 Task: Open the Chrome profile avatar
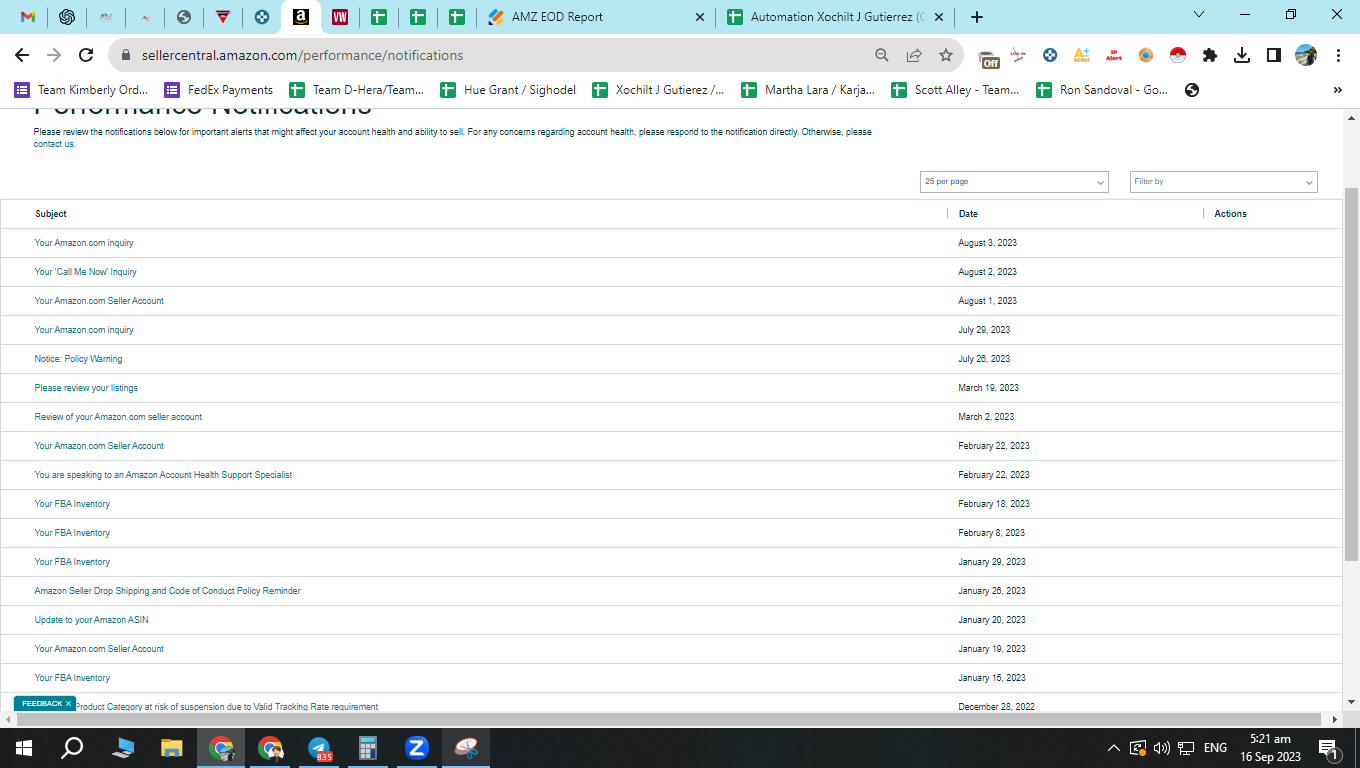[x=1306, y=55]
